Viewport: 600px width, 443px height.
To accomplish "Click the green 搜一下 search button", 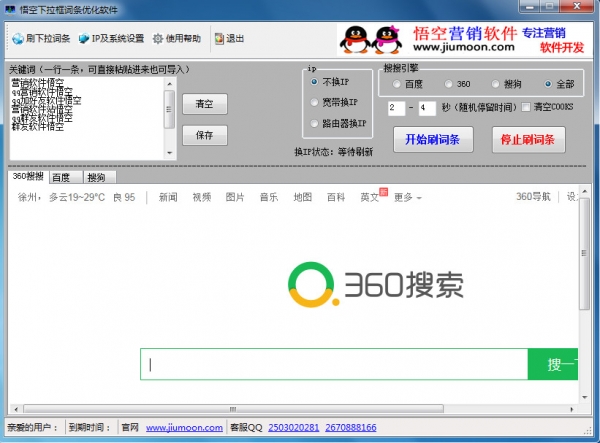I will coord(553,364).
